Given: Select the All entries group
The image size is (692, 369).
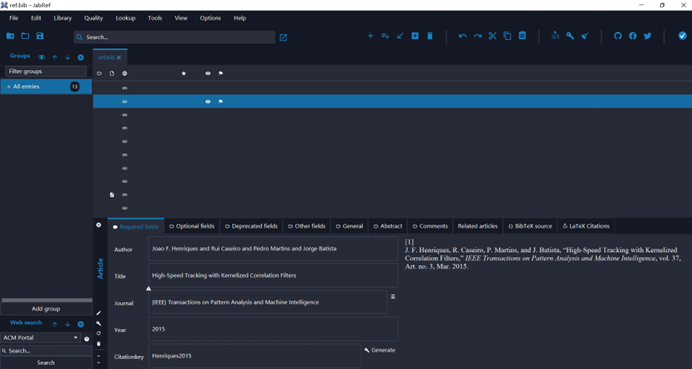Looking at the screenshot, I should point(46,87).
